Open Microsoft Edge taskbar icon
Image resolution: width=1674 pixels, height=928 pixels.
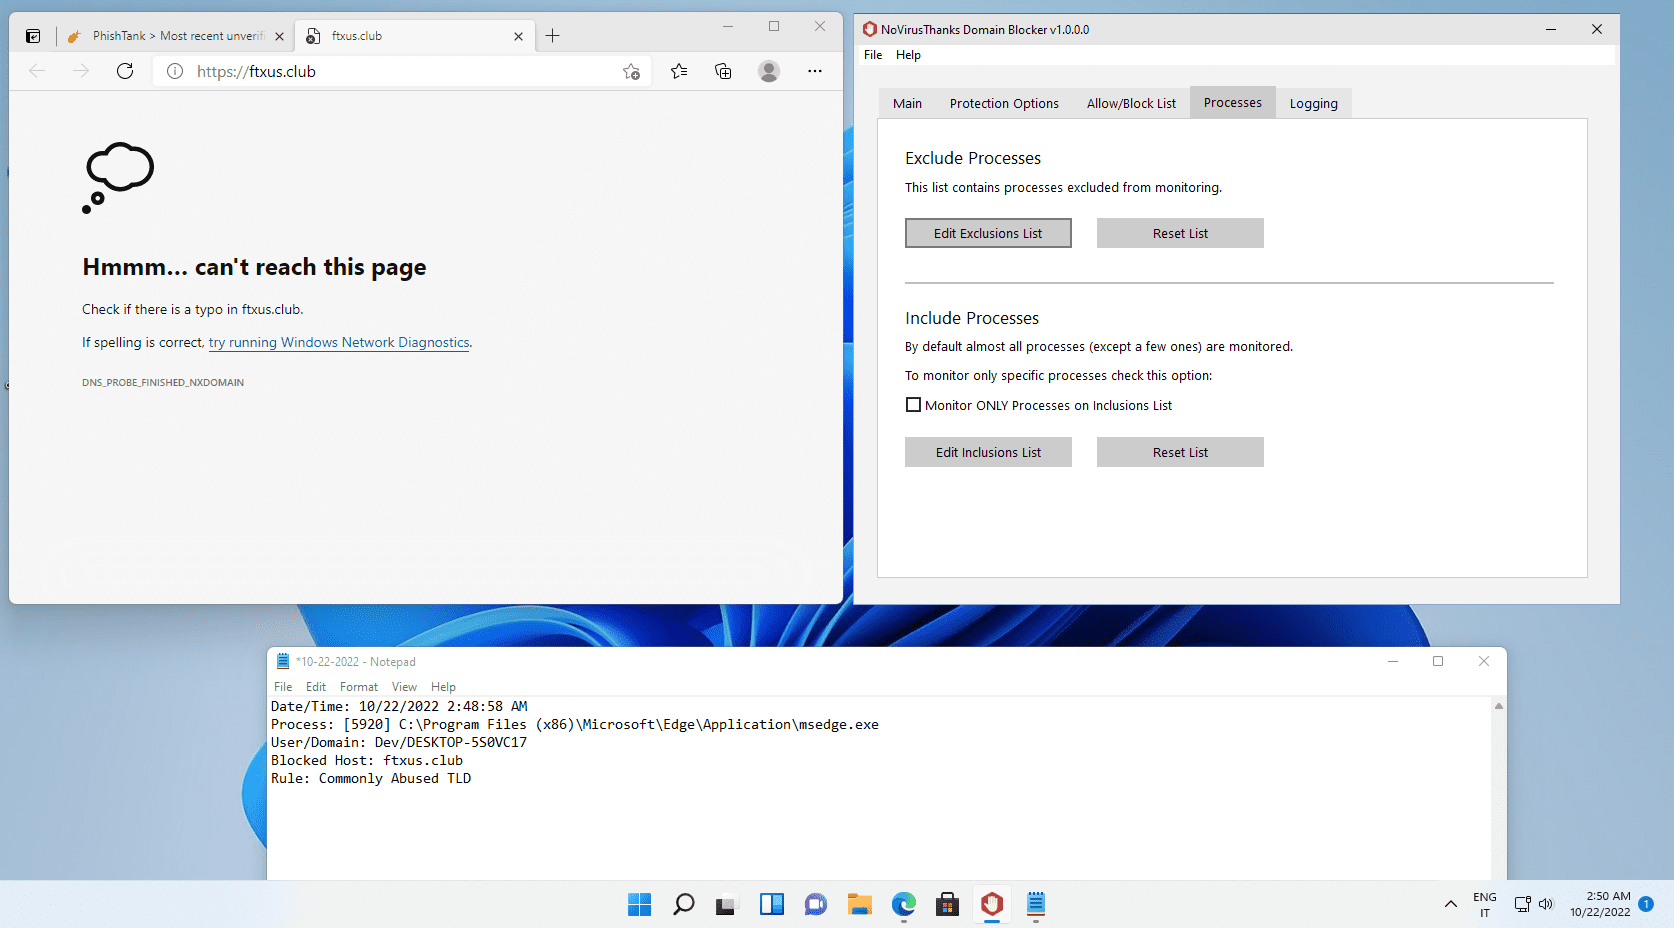point(903,904)
